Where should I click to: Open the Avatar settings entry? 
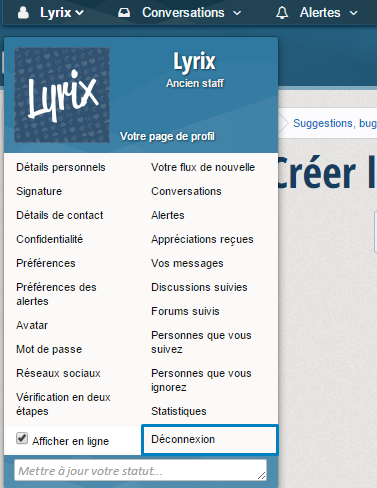32,325
